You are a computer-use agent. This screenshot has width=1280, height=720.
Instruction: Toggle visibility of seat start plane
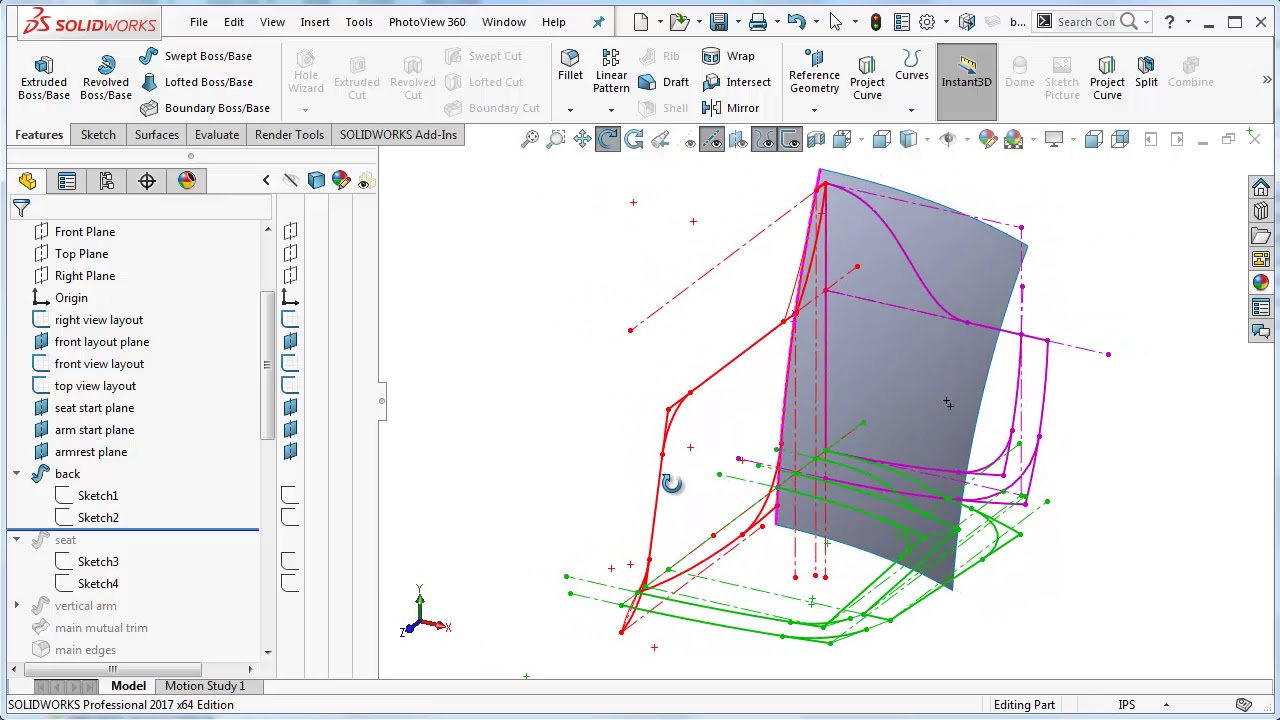pos(290,407)
